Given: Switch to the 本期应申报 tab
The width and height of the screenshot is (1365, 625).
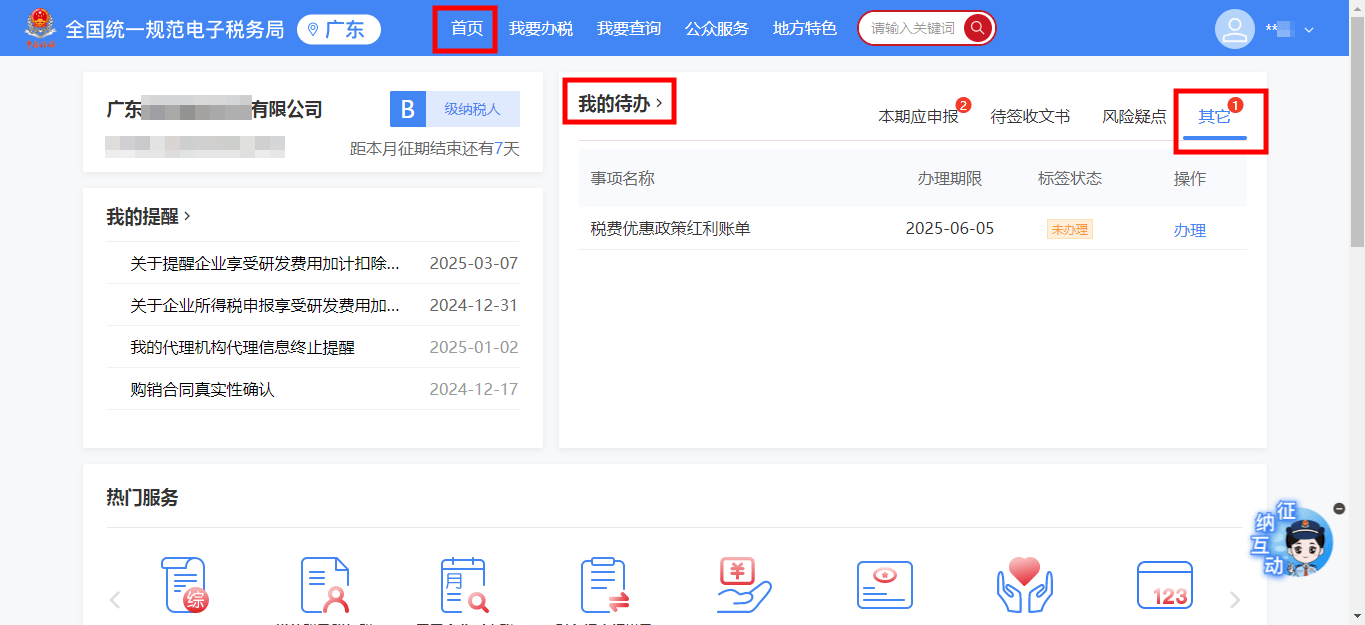Looking at the screenshot, I should (918, 116).
